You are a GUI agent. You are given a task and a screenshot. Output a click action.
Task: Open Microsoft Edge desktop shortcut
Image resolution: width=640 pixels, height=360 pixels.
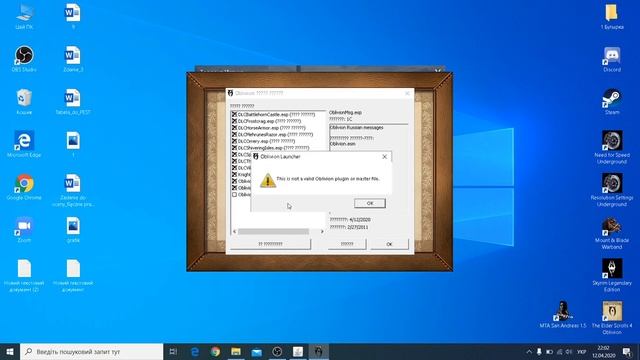coord(24,144)
